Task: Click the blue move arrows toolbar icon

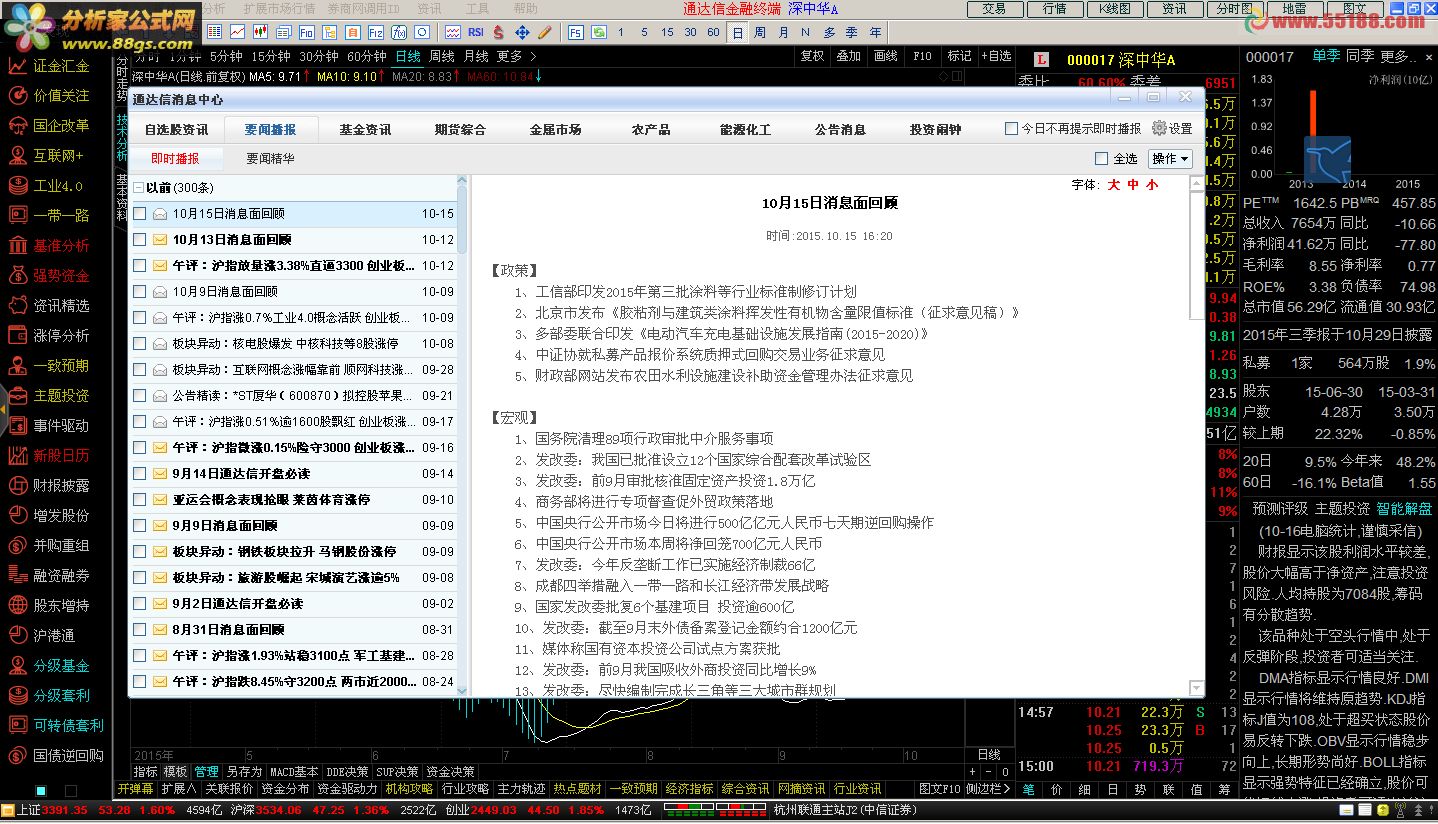Action: [521, 32]
